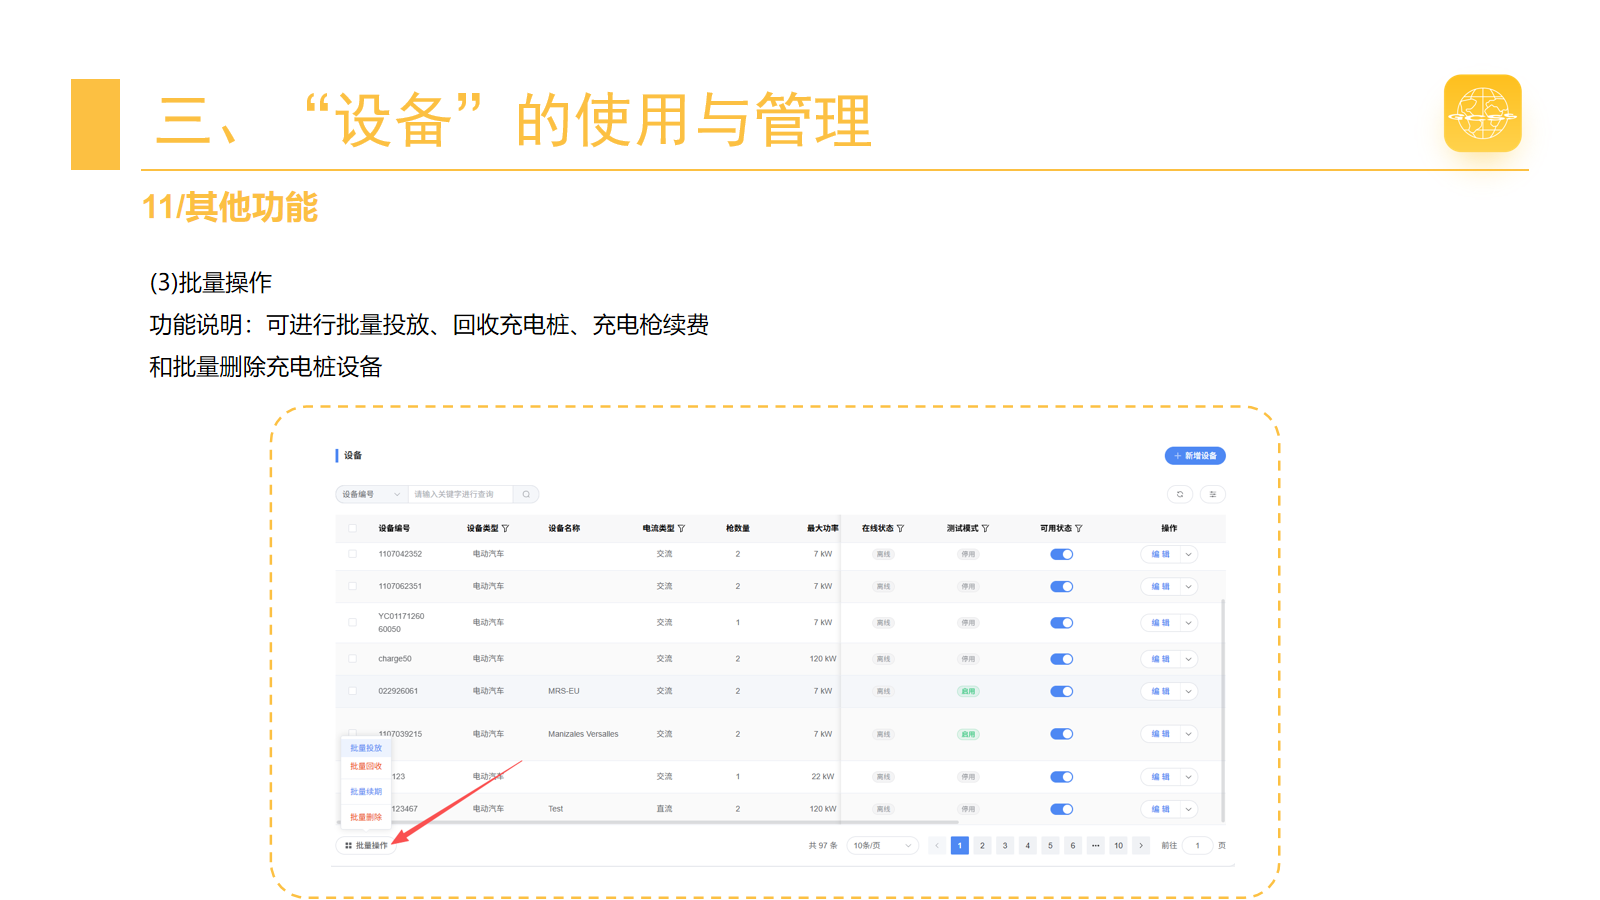Check the row charge50 checkbox
This screenshot has height=900, width=1600.
(x=352, y=659)
